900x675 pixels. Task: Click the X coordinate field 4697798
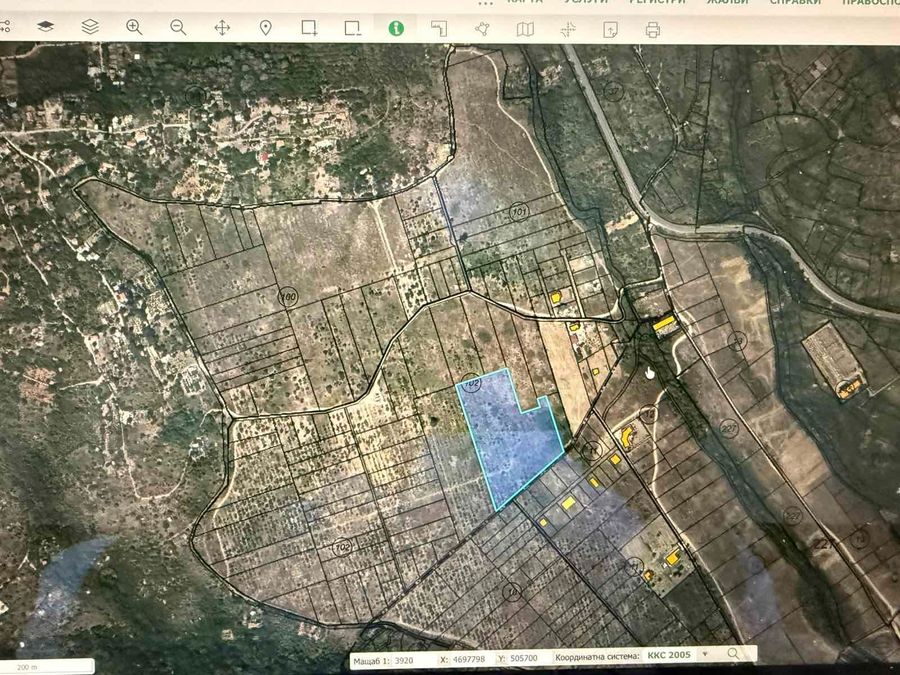tap(470, 660)
